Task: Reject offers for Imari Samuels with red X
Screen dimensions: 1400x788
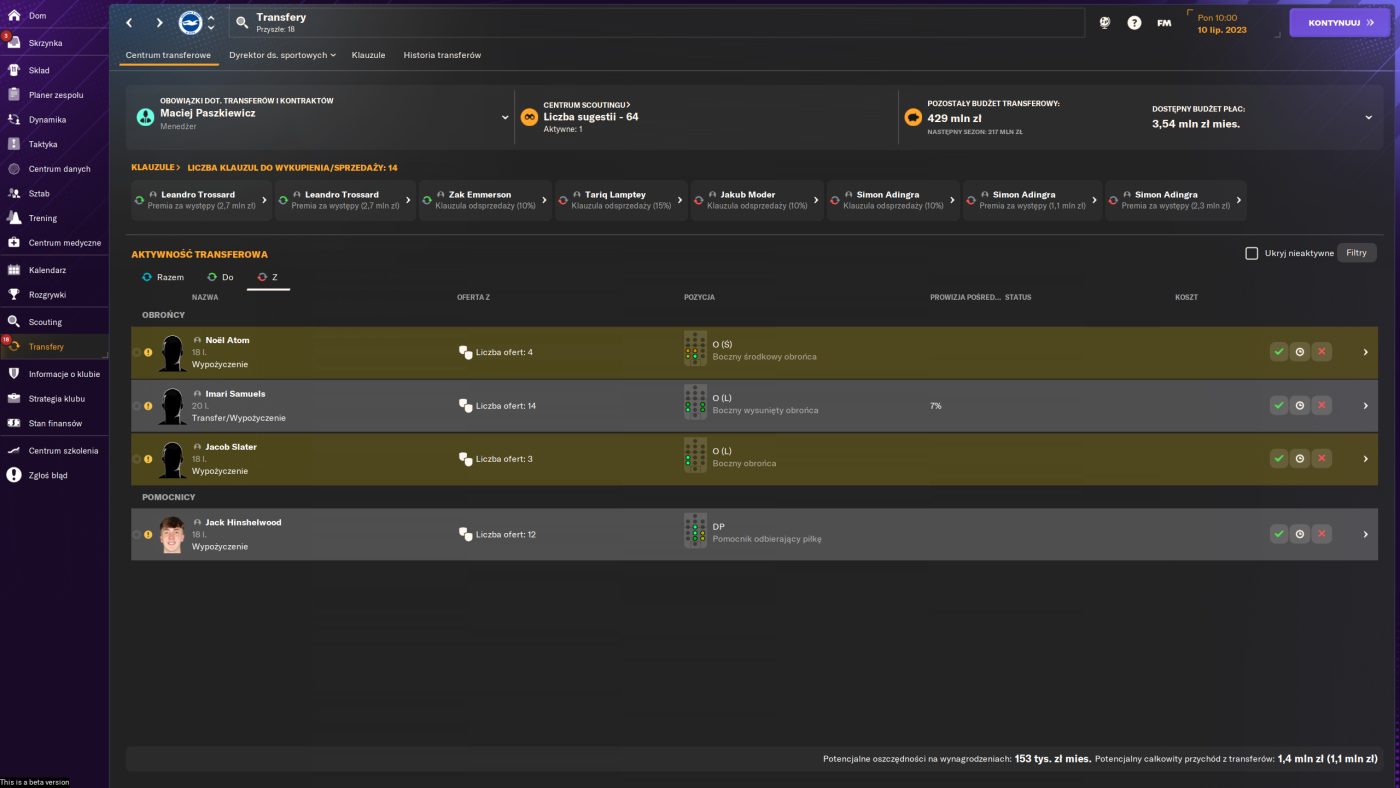Action: point(1322,406)
